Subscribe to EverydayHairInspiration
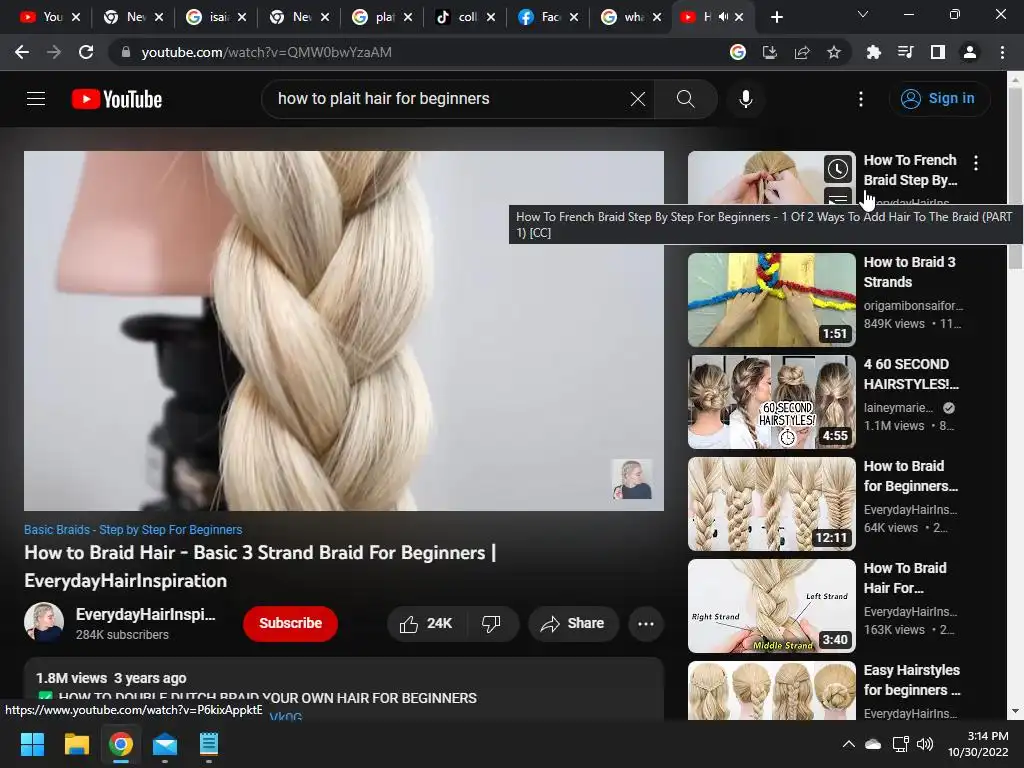 [x=290, y=624]
